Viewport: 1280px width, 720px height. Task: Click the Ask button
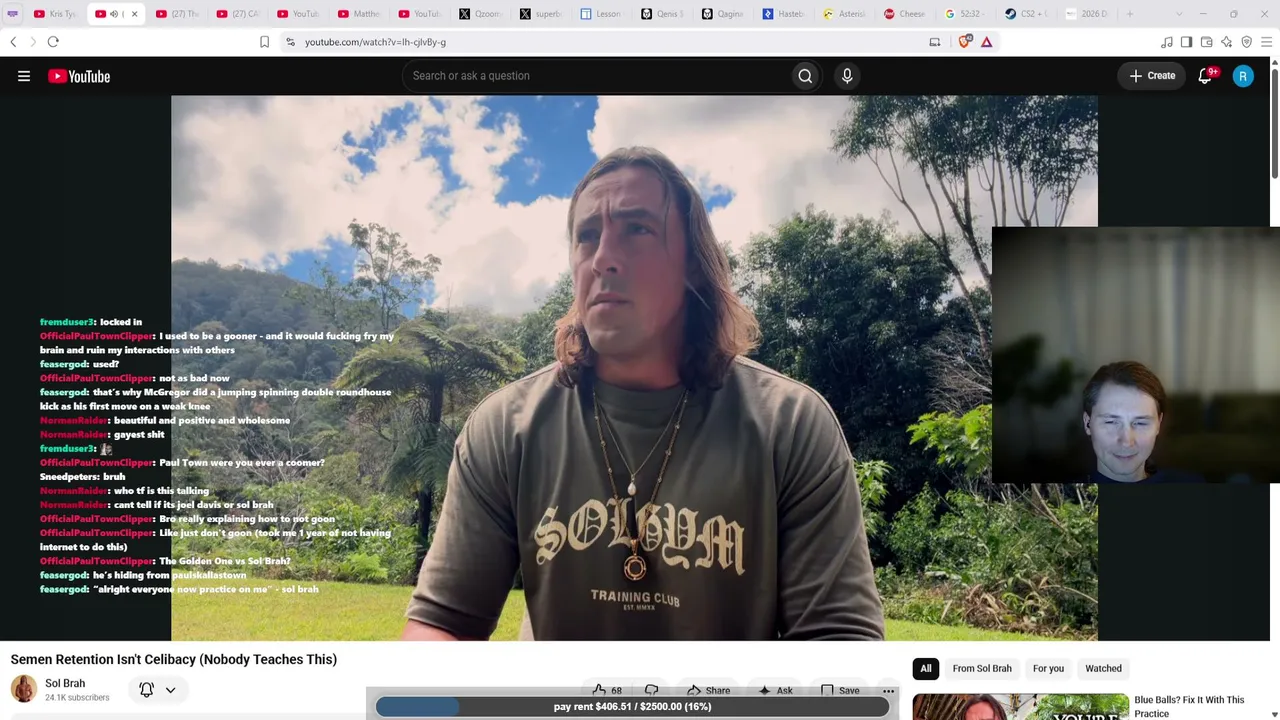point(776,690)
